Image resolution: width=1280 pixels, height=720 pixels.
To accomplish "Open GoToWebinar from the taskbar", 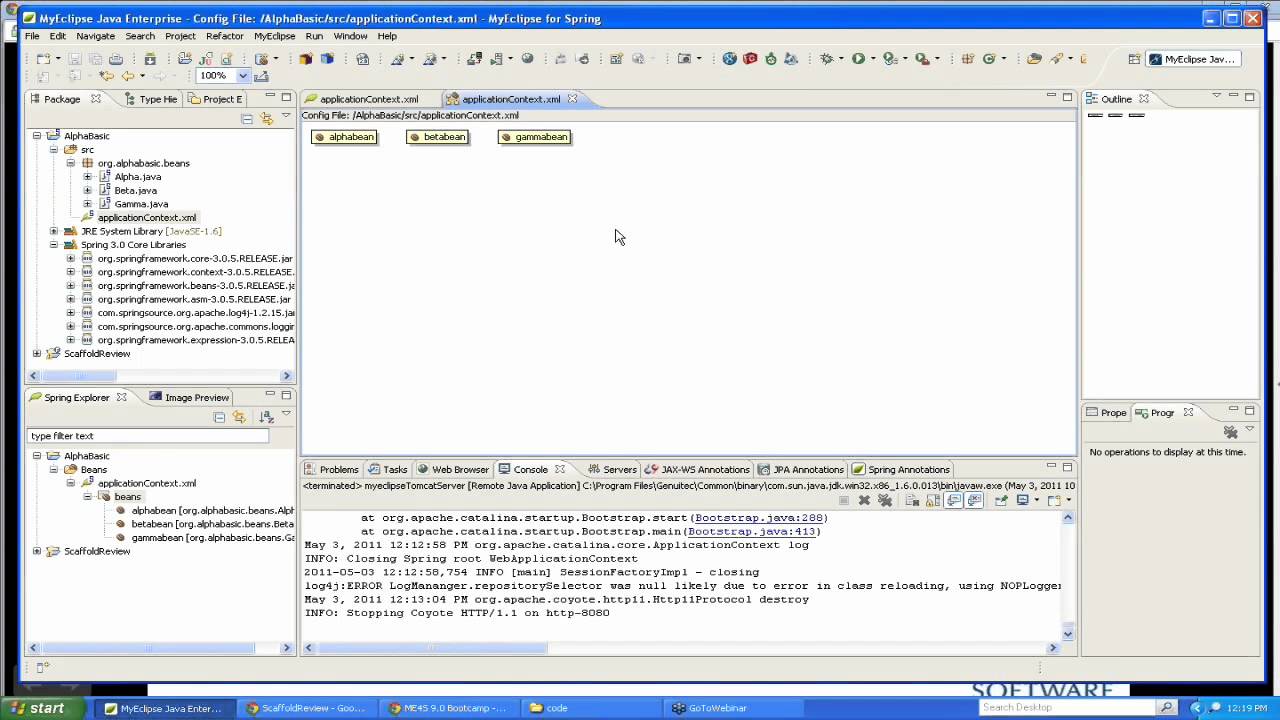I will (x=717, y=708).
